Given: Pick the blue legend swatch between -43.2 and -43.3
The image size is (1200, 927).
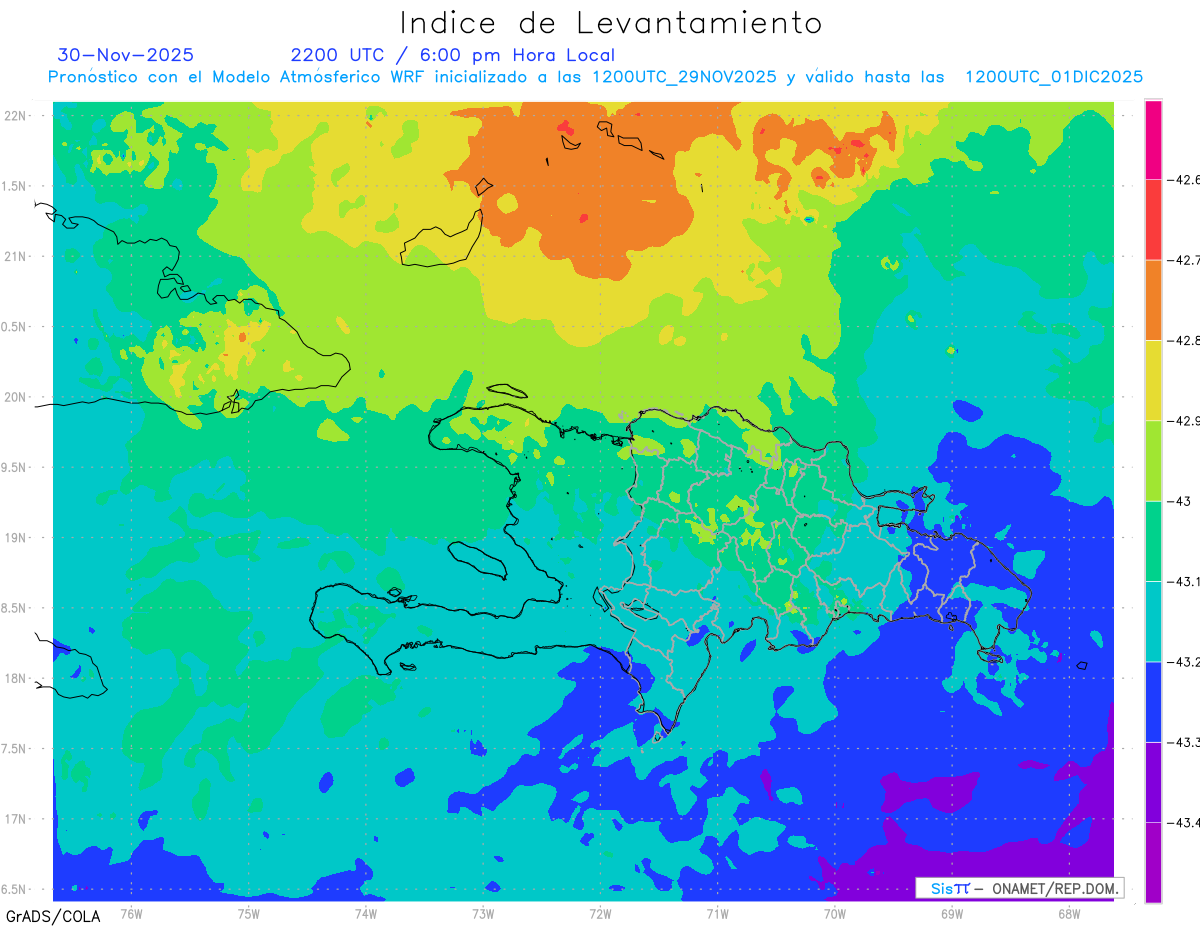Looking at the screenshot, I should coord(1153,702).
